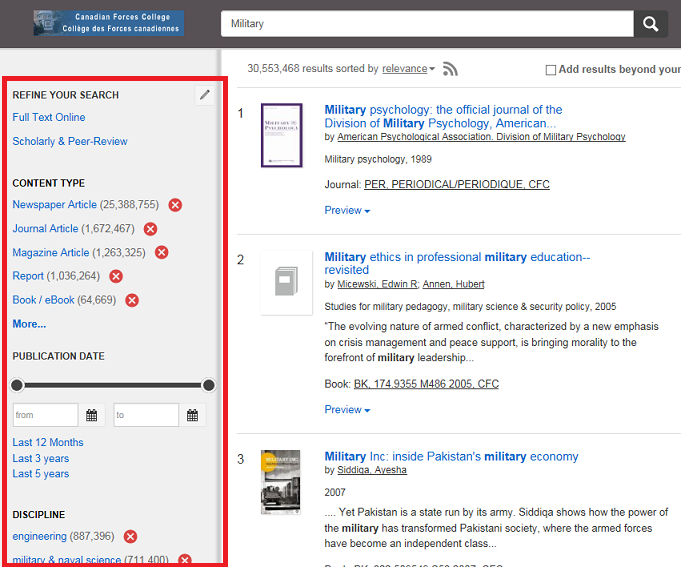Filter by Full Text Online

49,117
